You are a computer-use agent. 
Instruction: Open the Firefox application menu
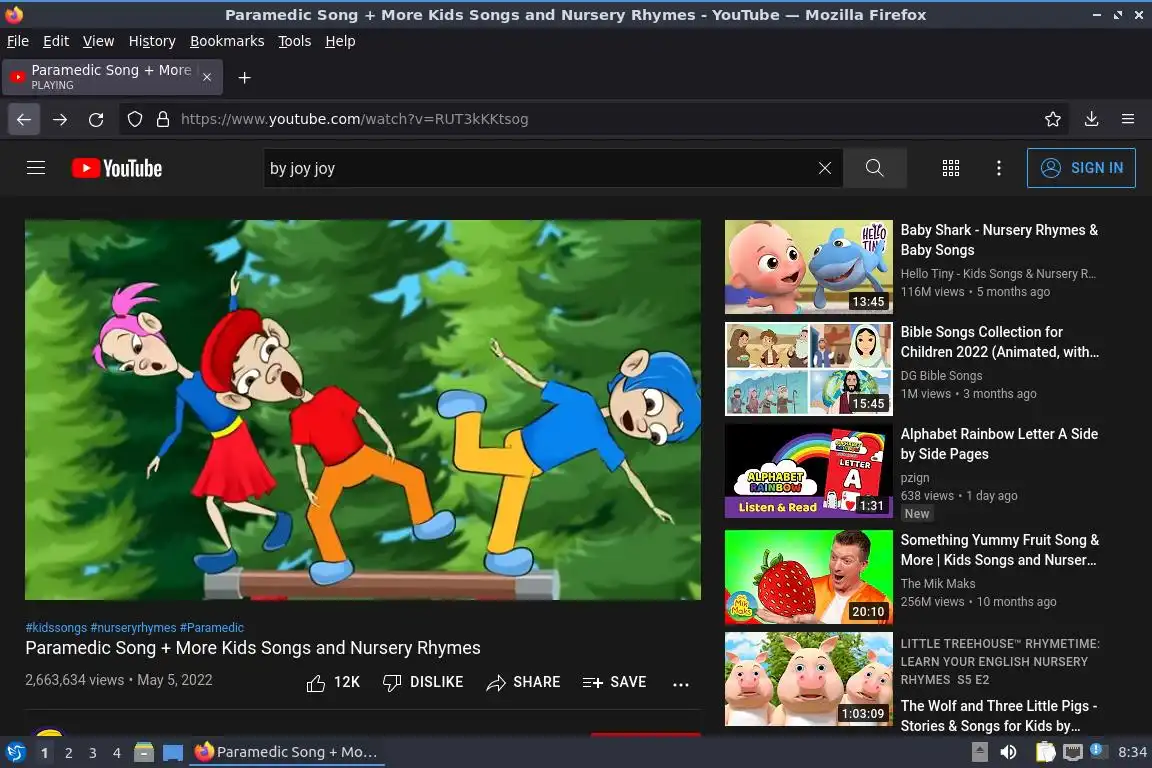[1128, 119]
